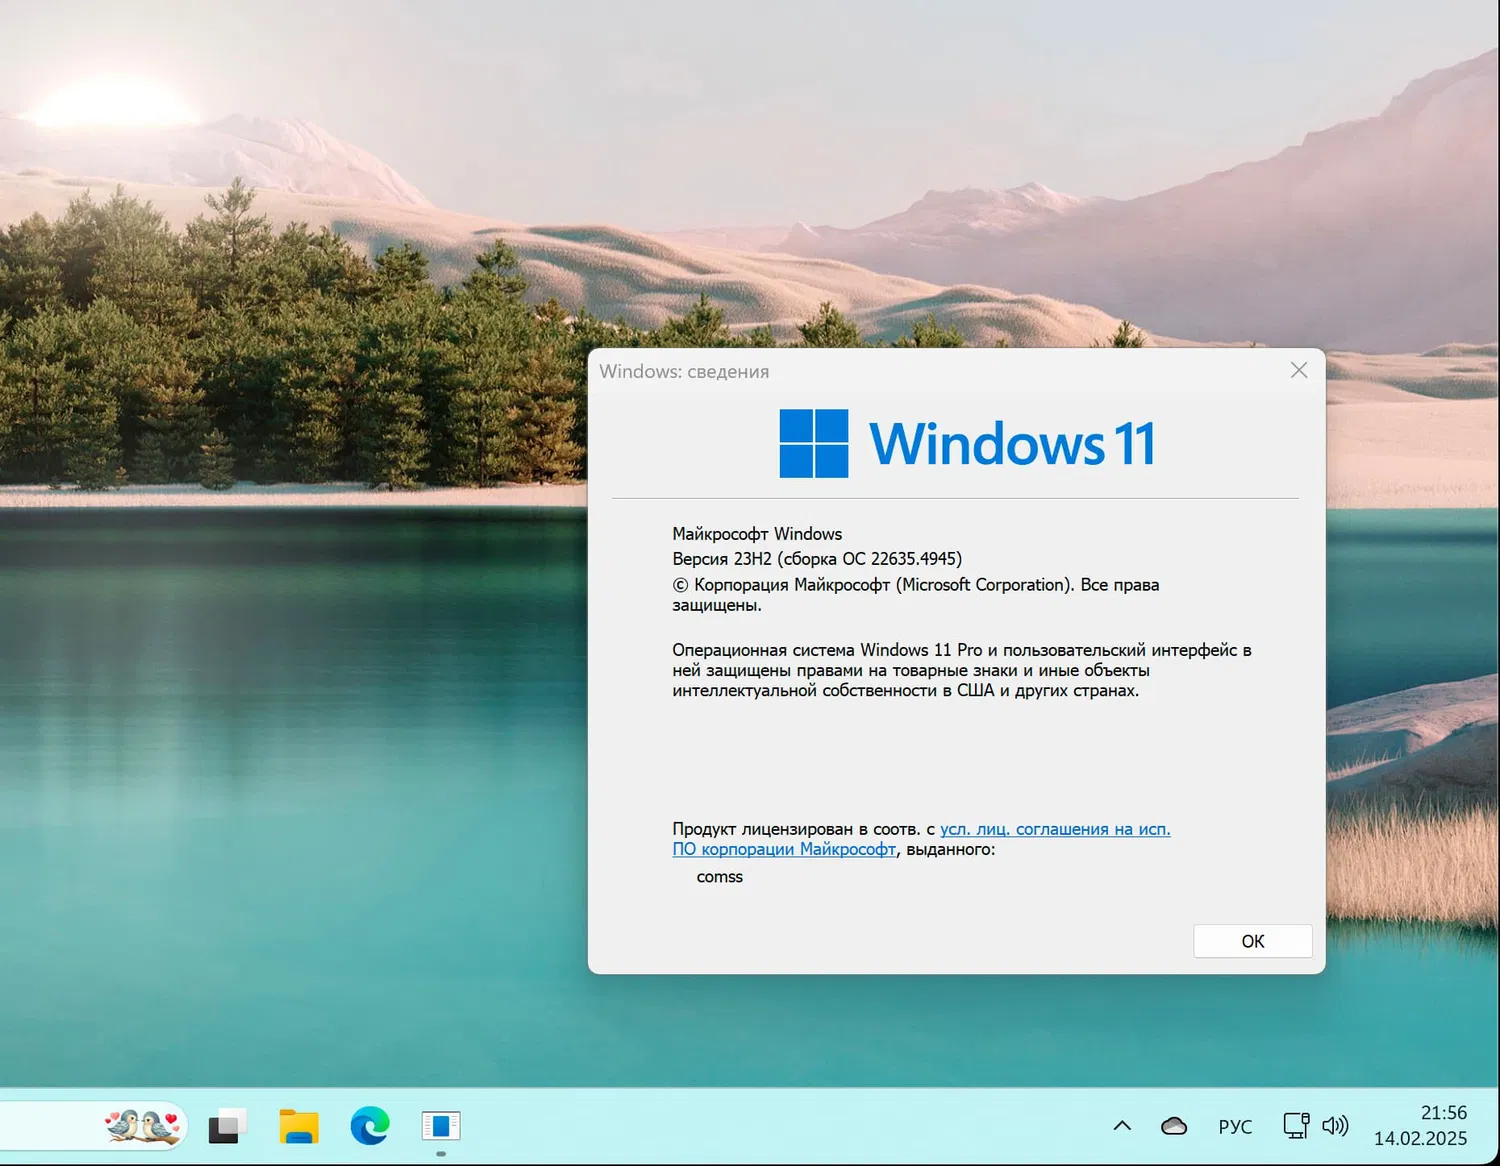This screenshot has height=1166, width=1500.
Task: Click the Windows: сведения title bar
Action: (x=685, y=370)
